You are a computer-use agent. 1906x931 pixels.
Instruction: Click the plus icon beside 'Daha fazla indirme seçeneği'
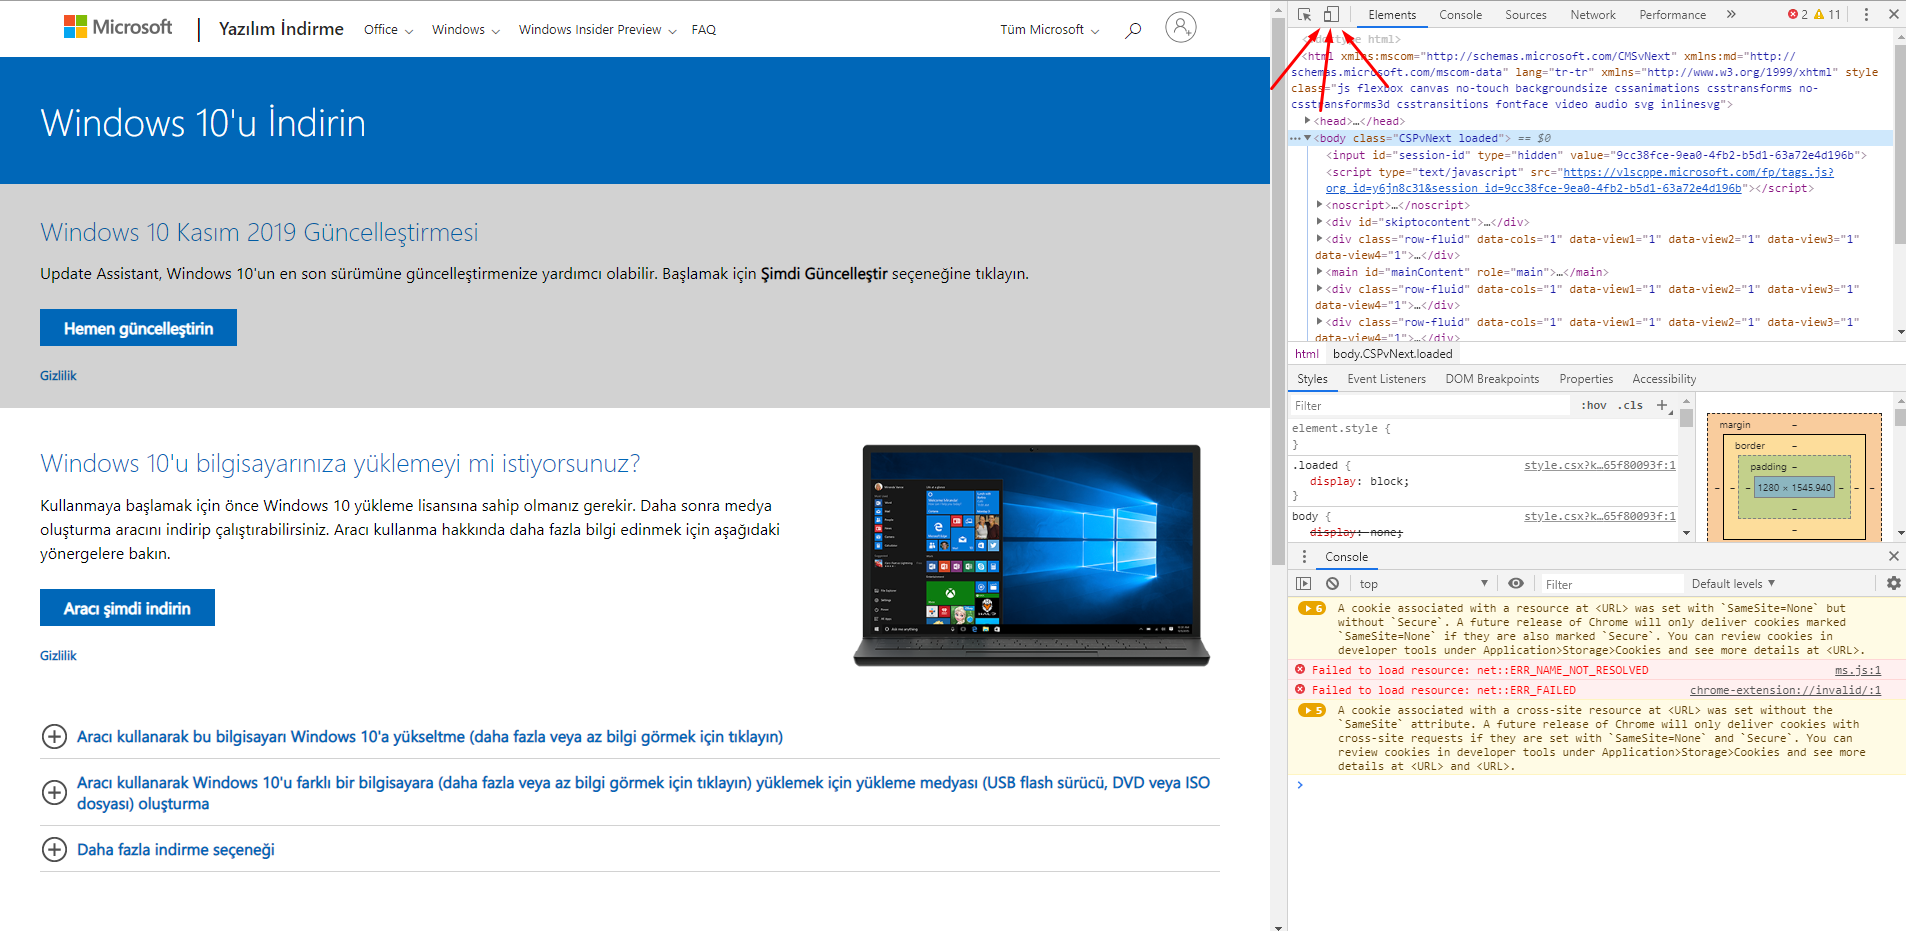point(54,849)
